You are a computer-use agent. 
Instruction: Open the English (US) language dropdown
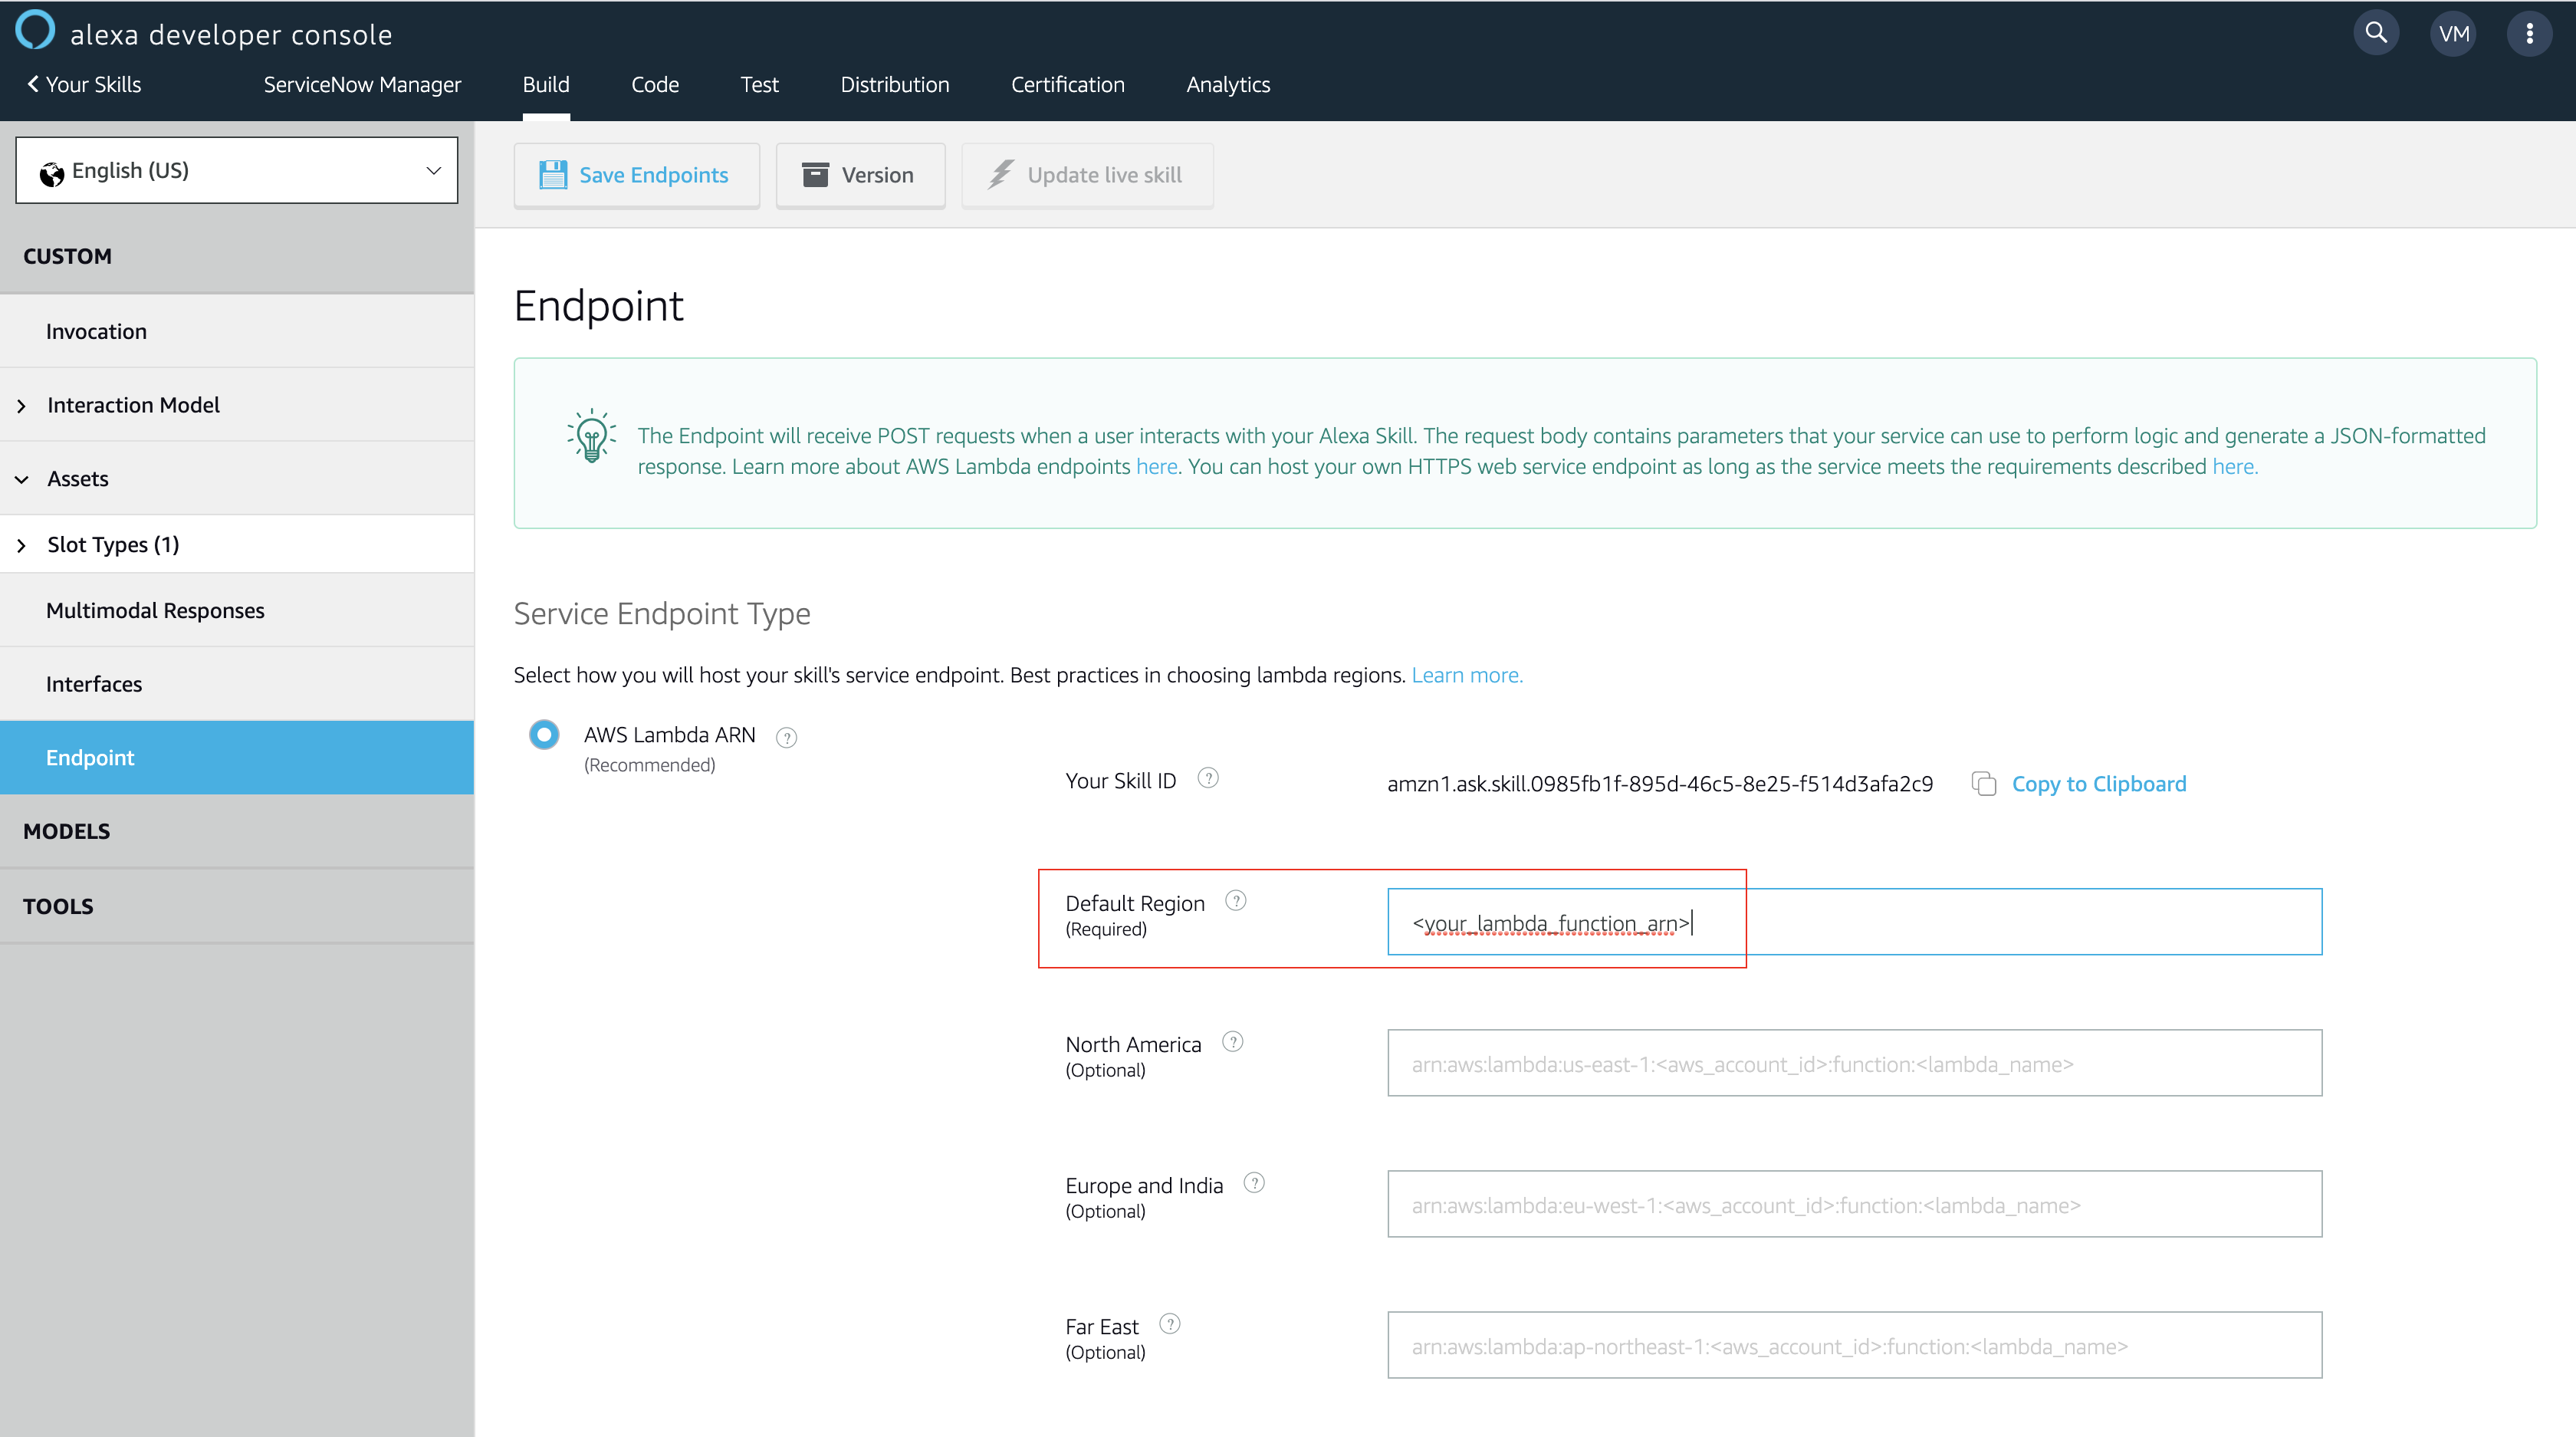(x=237, y=170)
